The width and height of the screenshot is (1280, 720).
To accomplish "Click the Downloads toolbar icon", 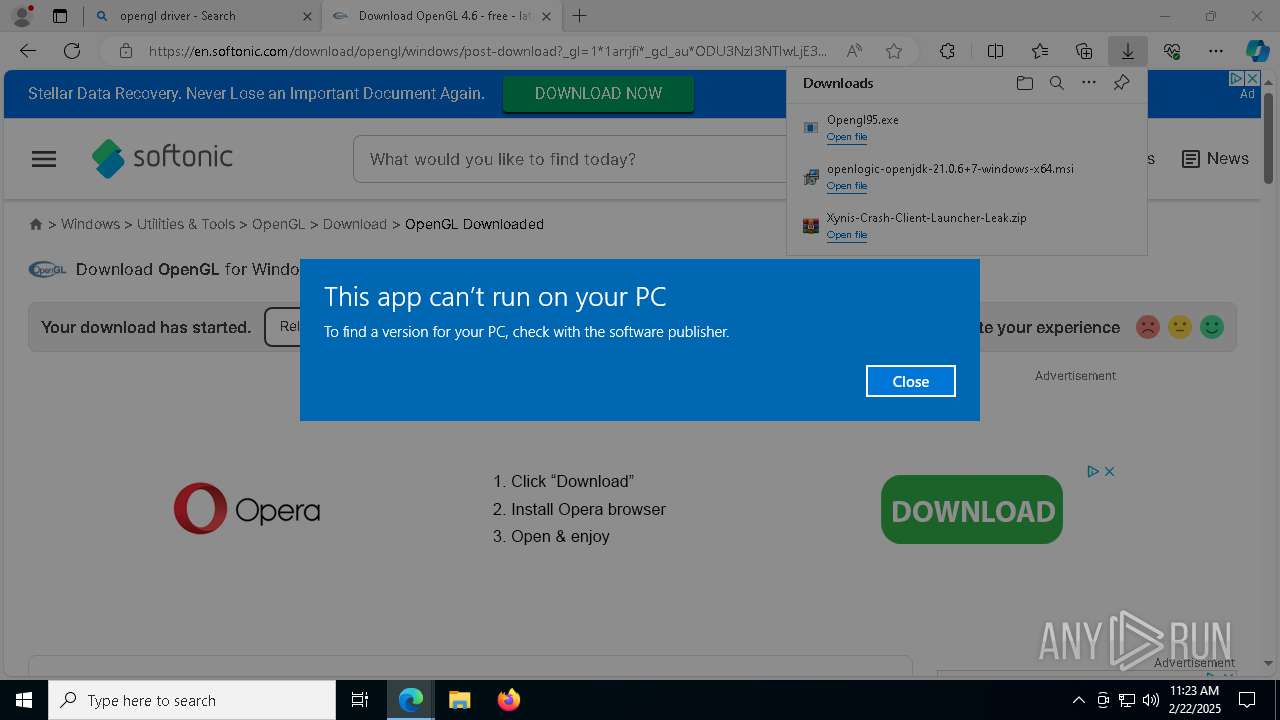I will point(1127,51).
